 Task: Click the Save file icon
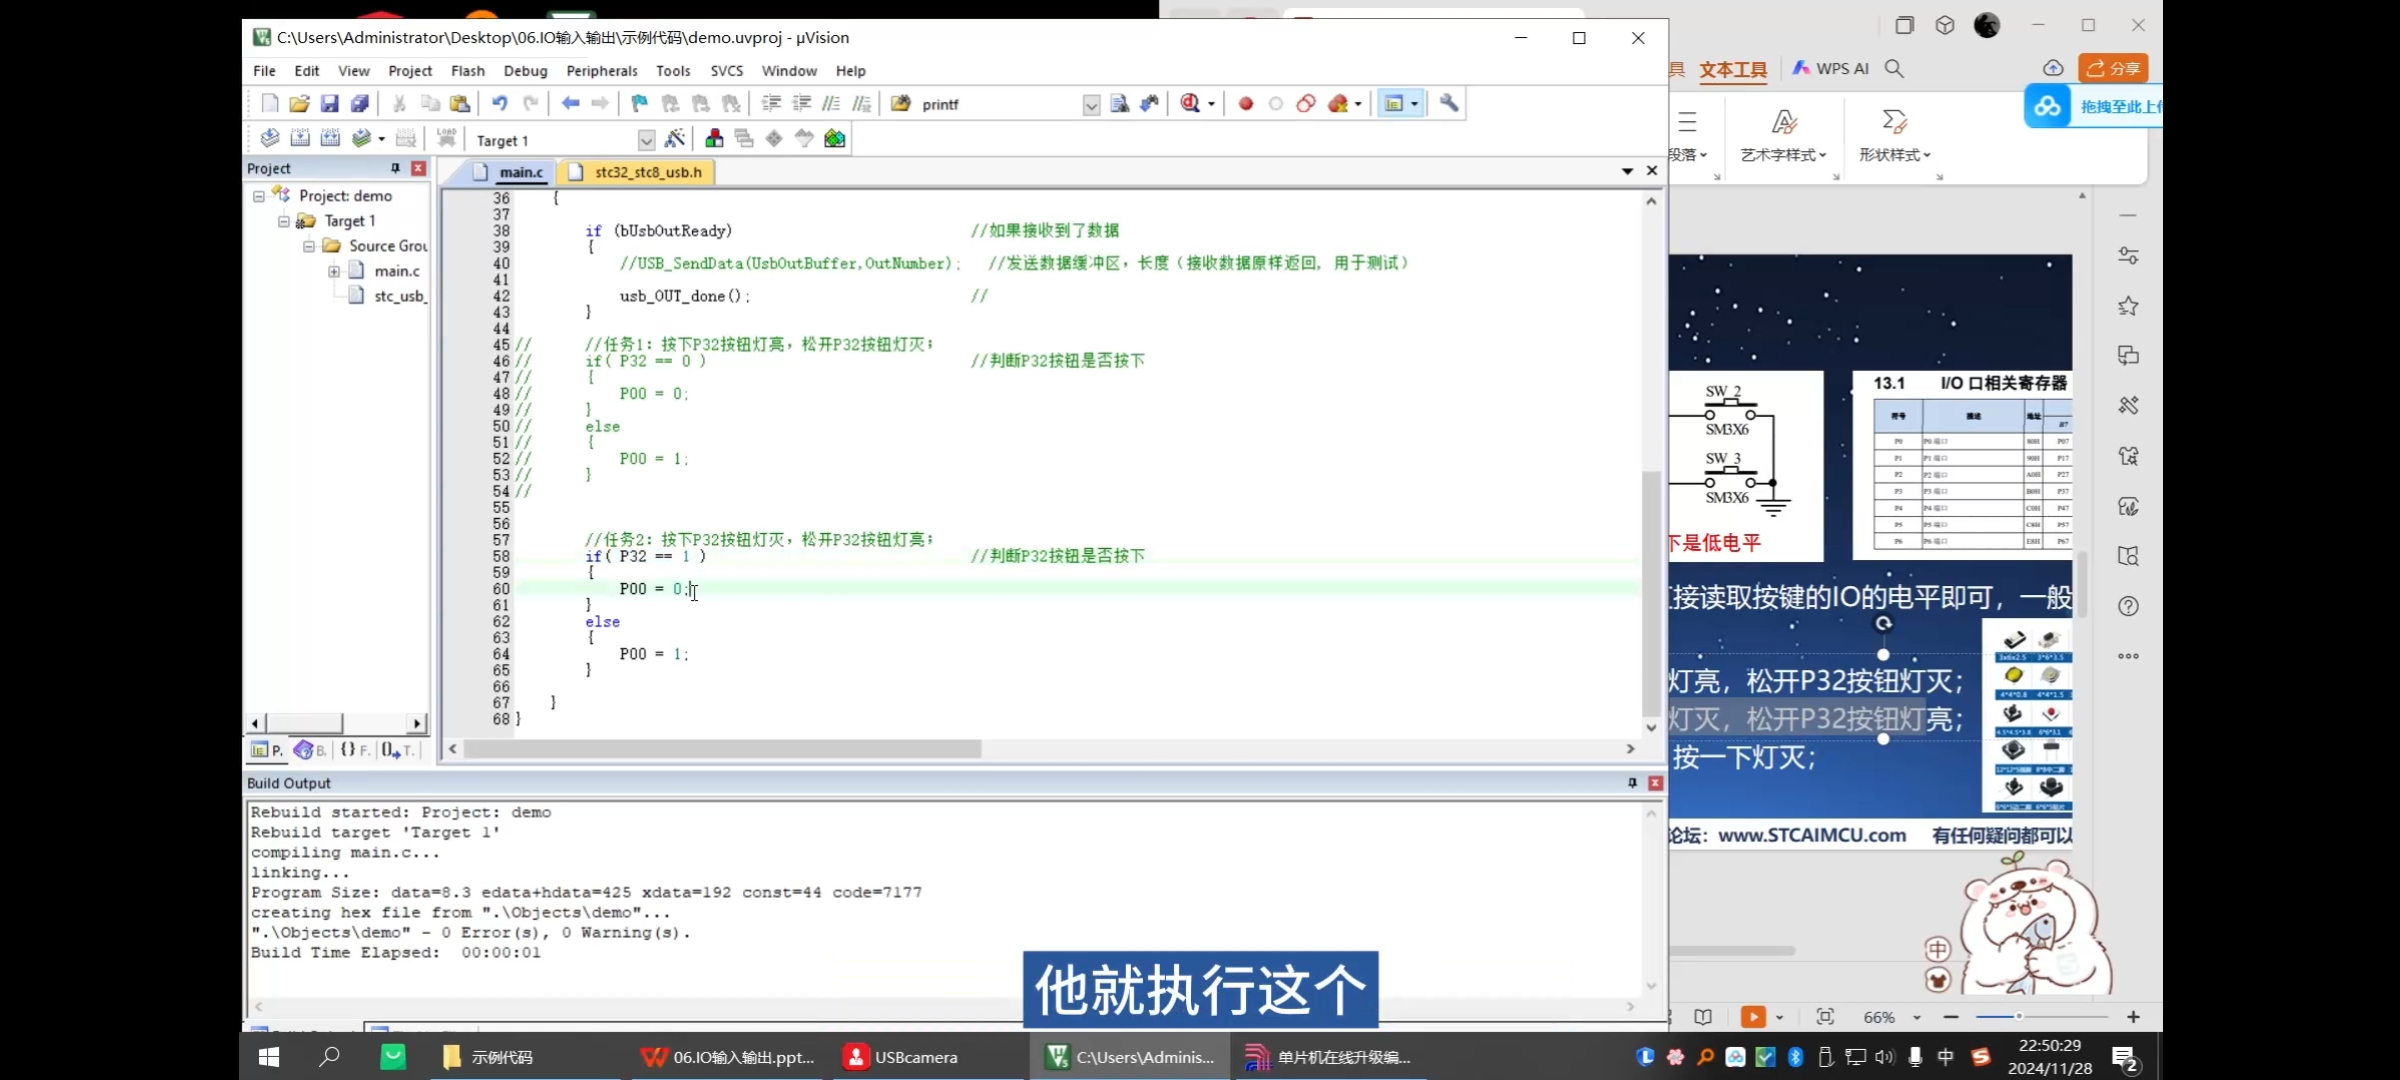click(329, 103)
